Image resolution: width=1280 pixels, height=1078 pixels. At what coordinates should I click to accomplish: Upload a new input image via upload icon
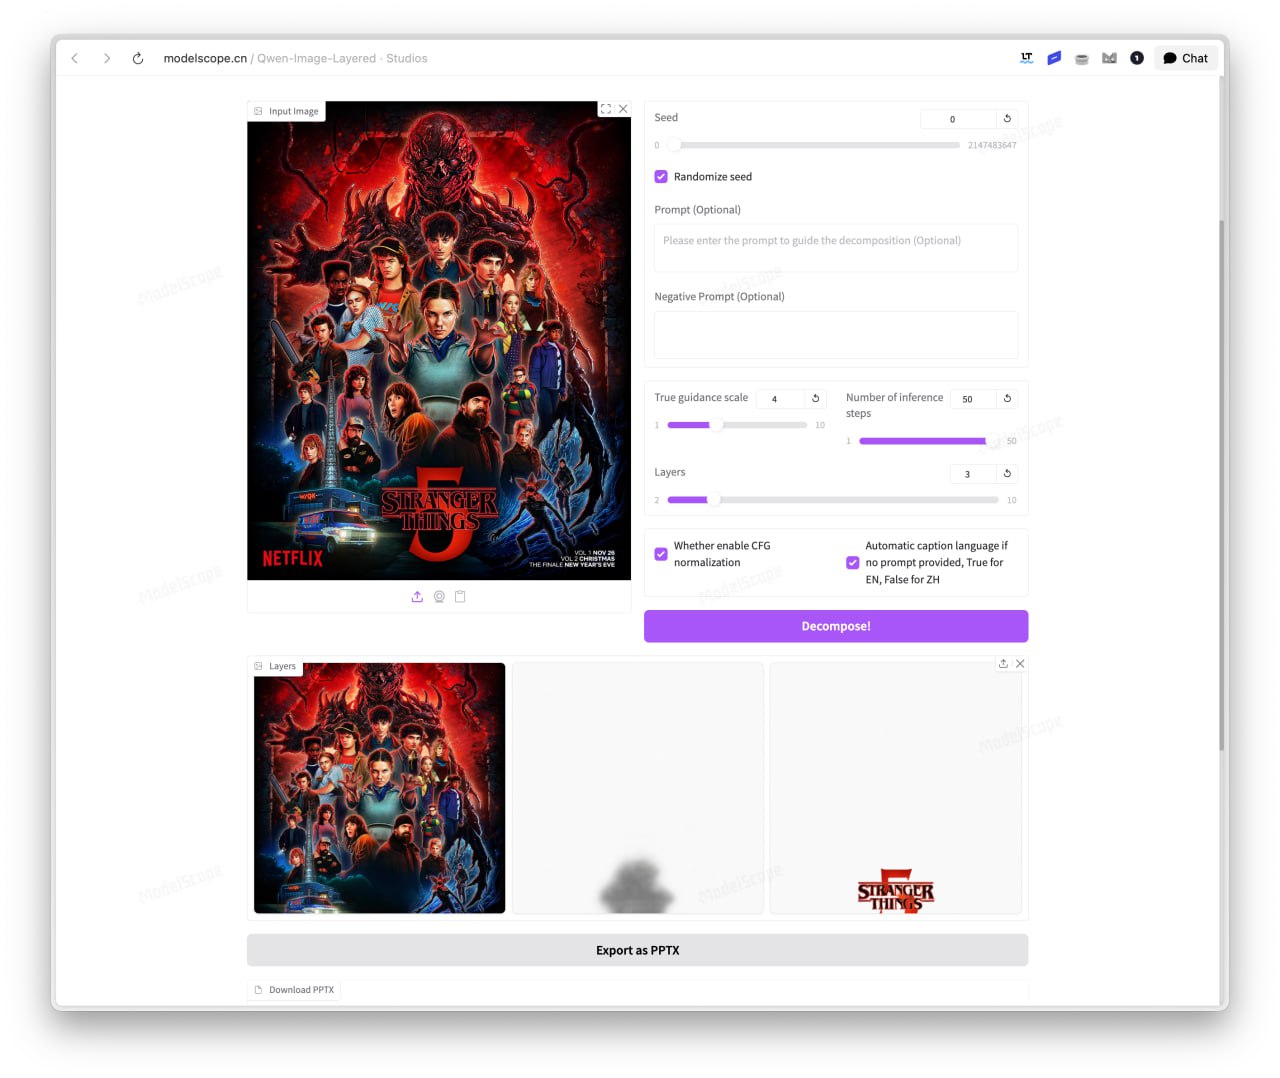tap(417, 597)
